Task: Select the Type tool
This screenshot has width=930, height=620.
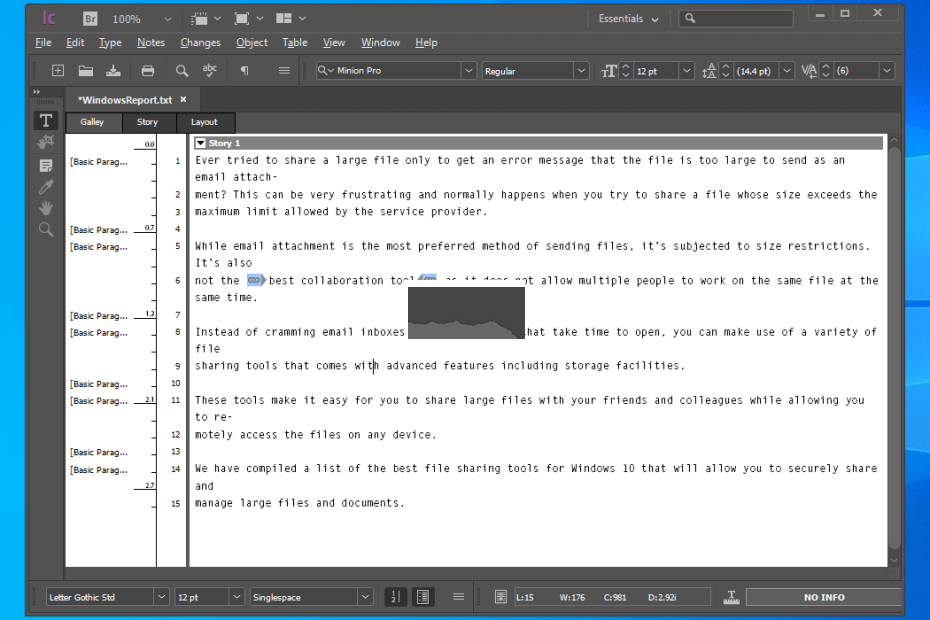Action: (x=45, y=121)
